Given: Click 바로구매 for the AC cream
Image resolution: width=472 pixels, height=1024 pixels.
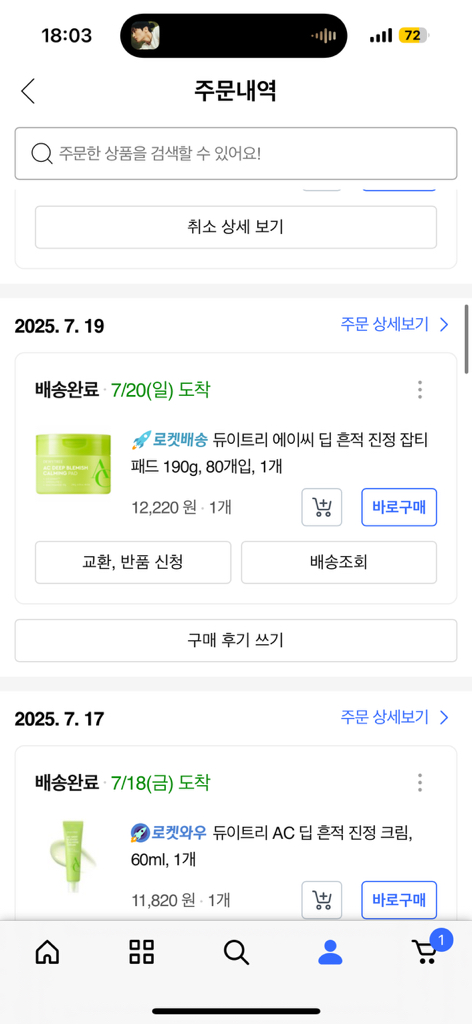Looking at the screenshot, I should click(399, 900).
